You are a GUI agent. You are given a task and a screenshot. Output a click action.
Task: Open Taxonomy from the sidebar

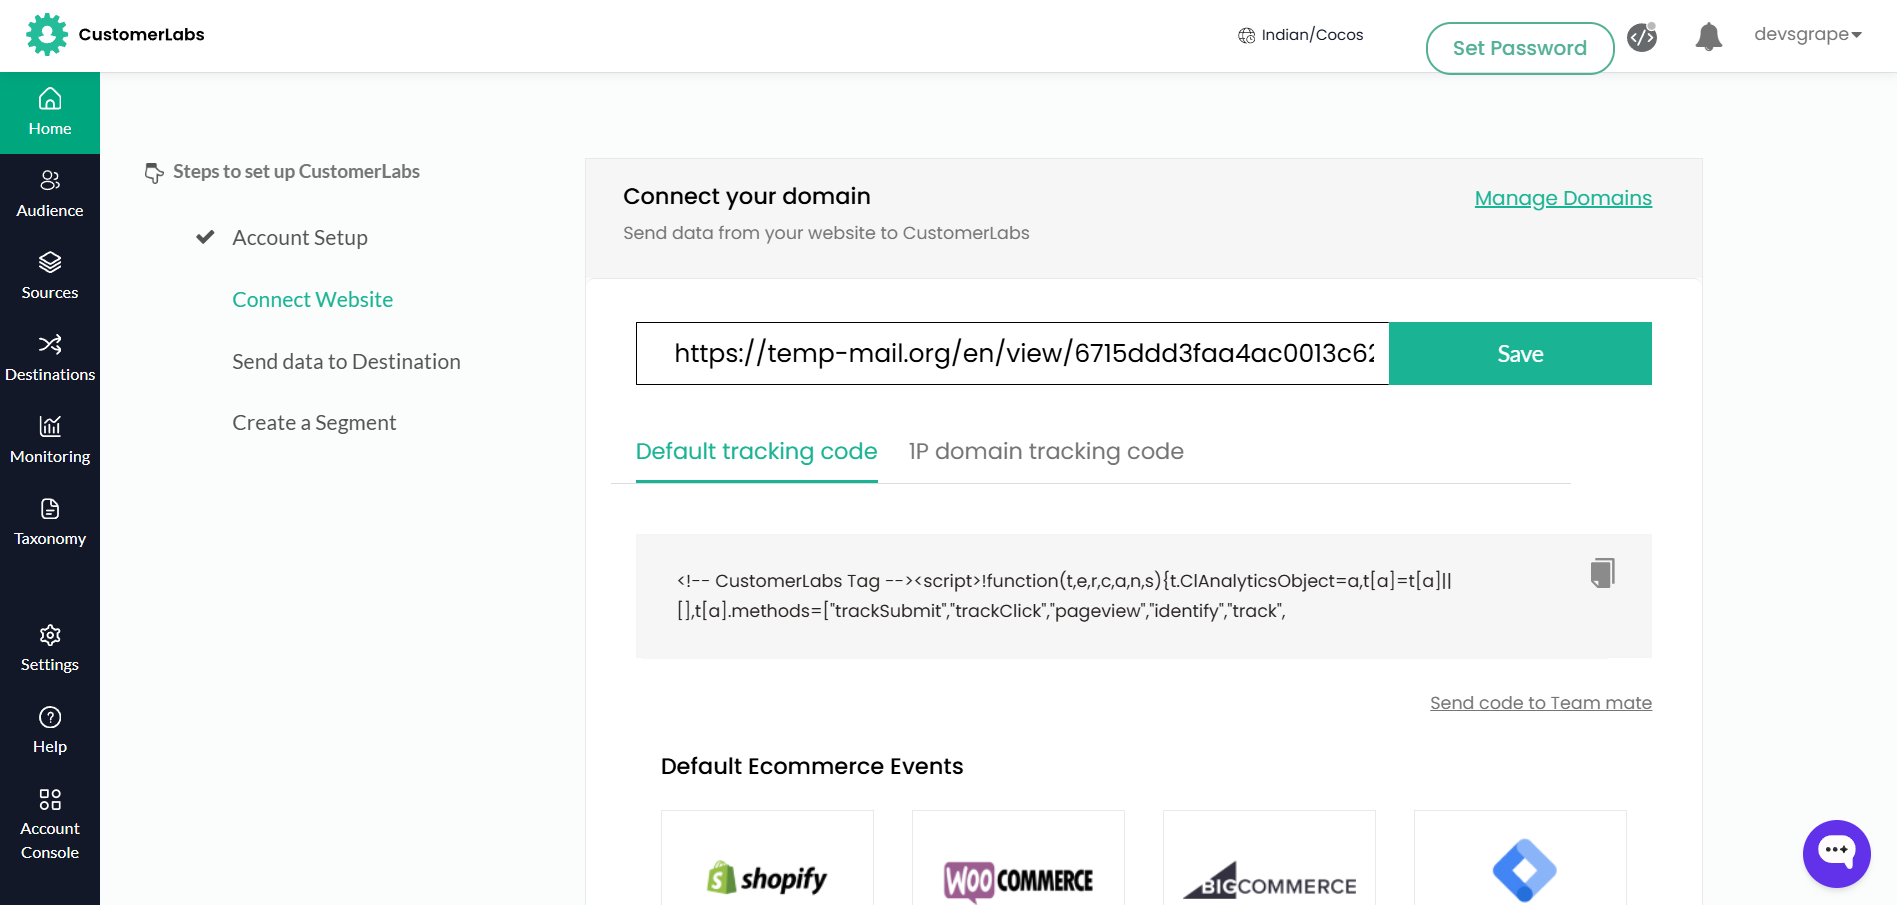(50, 522)
